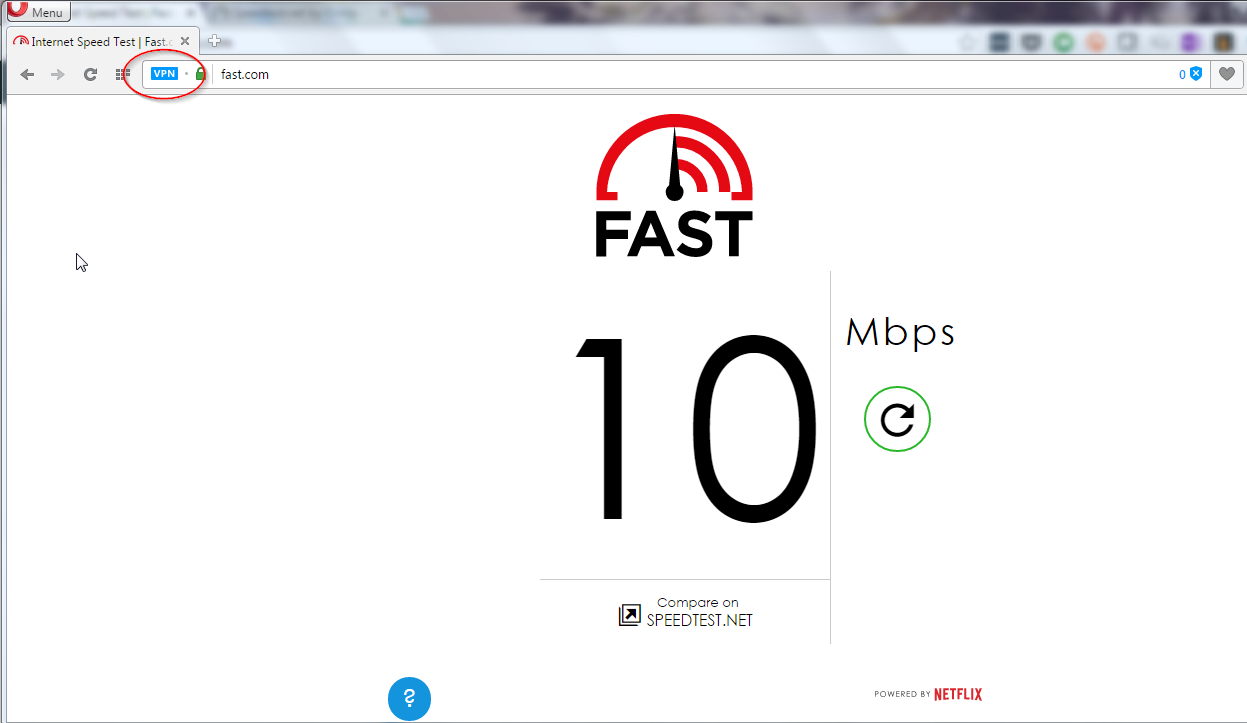
Task: Open the Speed Dial grid icon
Action: pyautogui.click(x=122, y=75)
